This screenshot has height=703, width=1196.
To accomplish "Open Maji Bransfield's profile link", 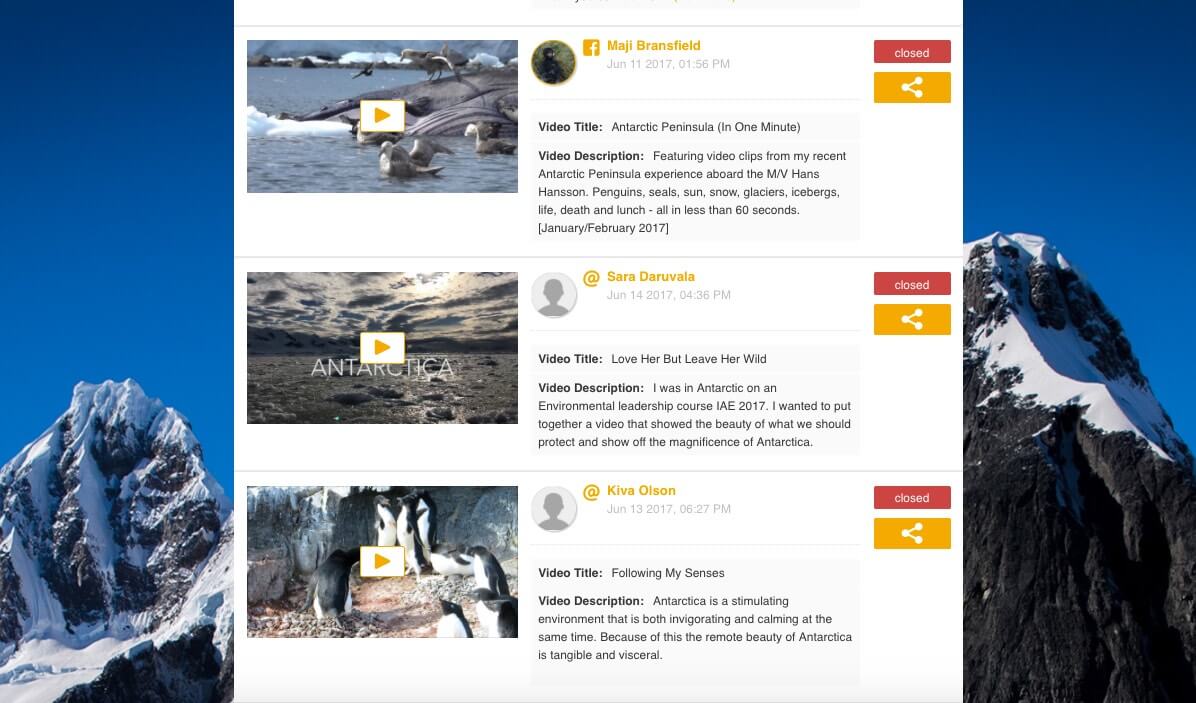I will tap(652, 45).
